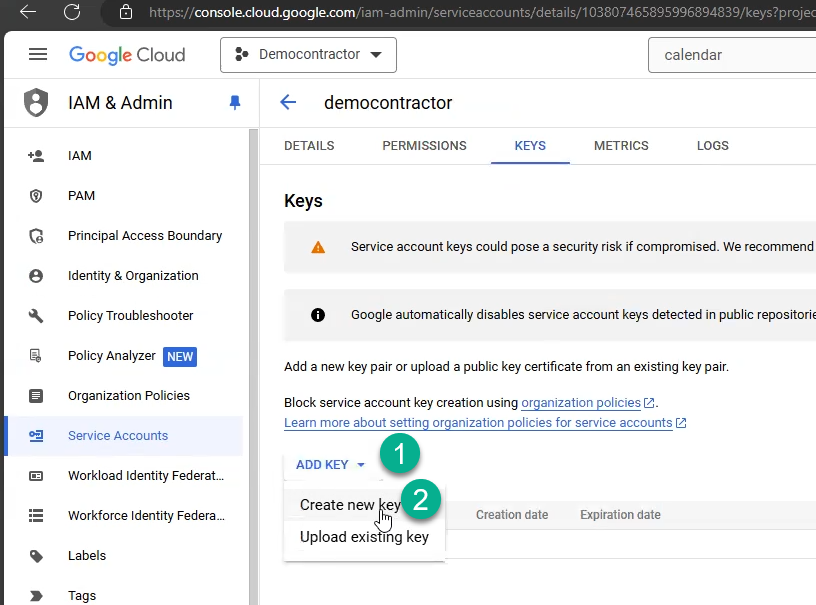Click the Workload Identity Federation icon

click(x=36, y=476)
